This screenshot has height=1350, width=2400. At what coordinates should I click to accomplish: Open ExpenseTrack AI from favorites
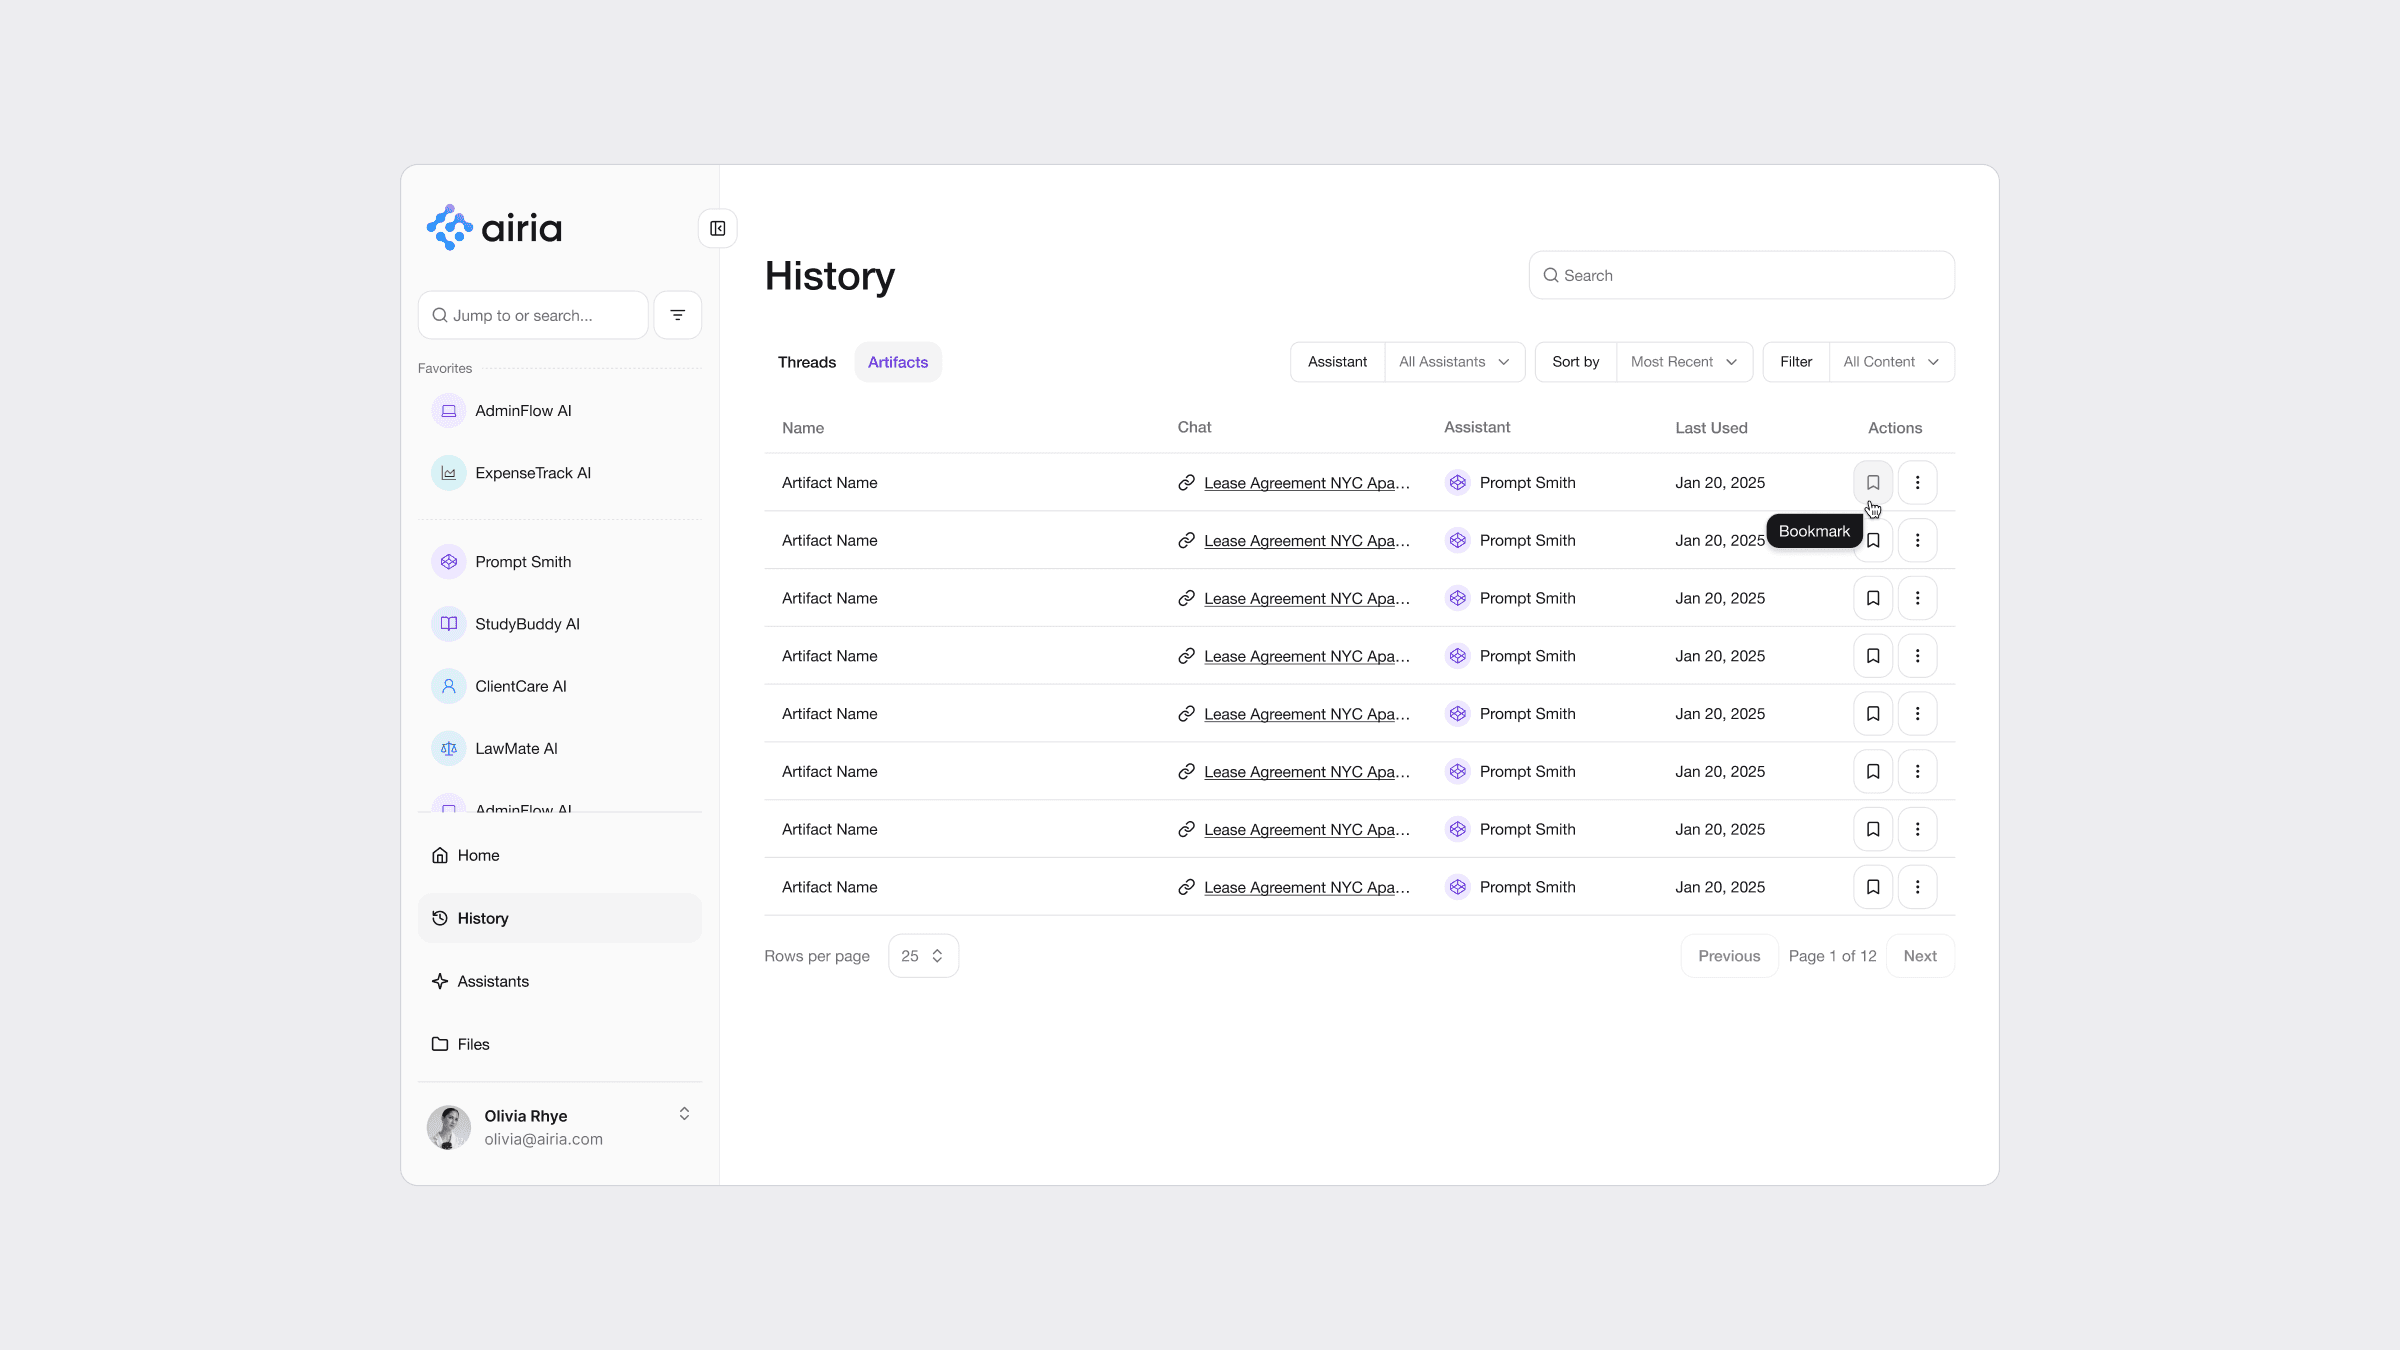(532, 473)
